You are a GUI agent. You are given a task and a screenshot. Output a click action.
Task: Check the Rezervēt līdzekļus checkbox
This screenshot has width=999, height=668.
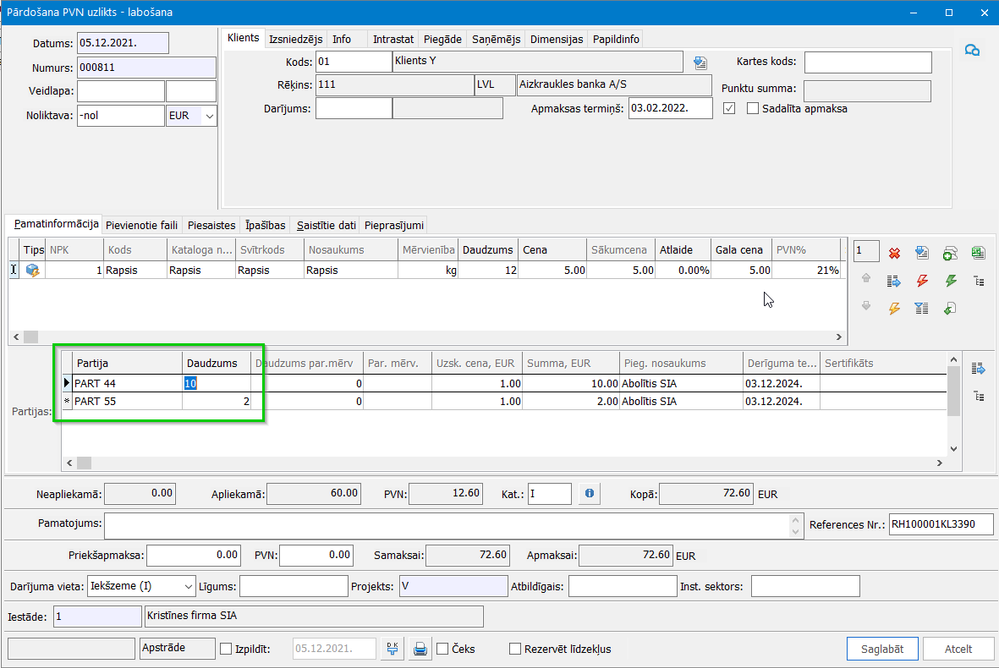[x=515, y=649]
